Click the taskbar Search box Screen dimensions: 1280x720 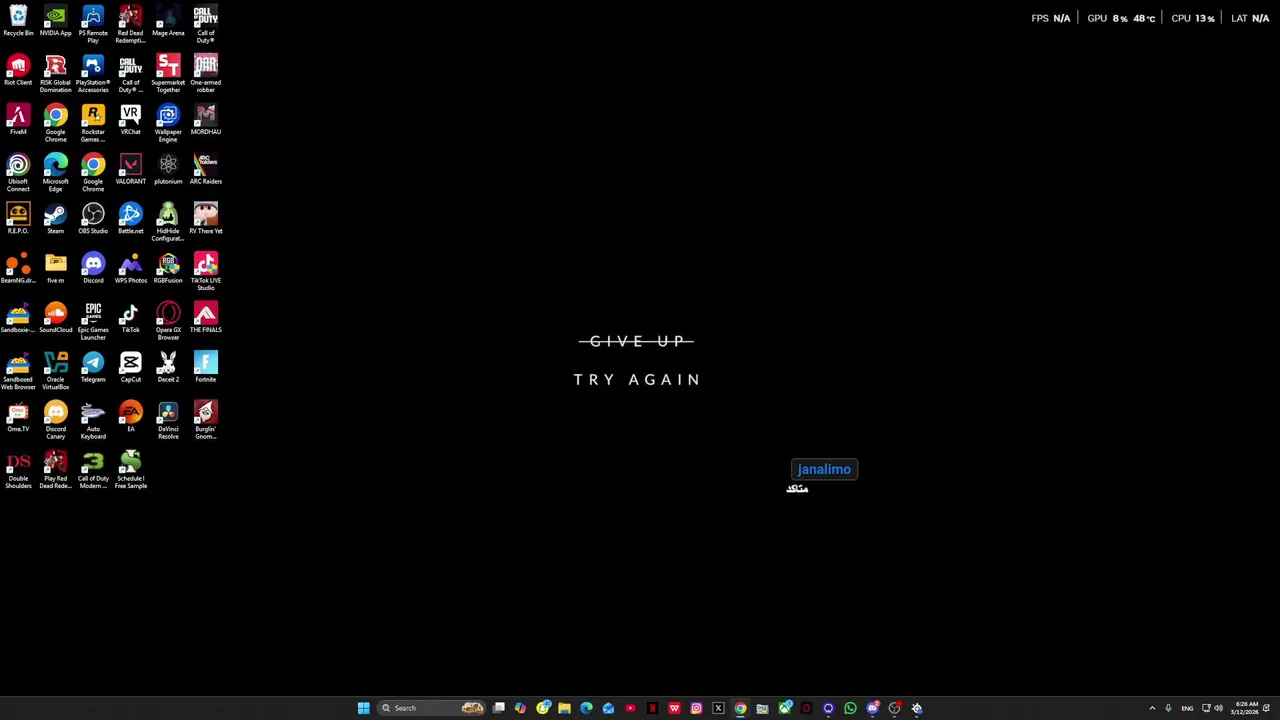point(432,708)
